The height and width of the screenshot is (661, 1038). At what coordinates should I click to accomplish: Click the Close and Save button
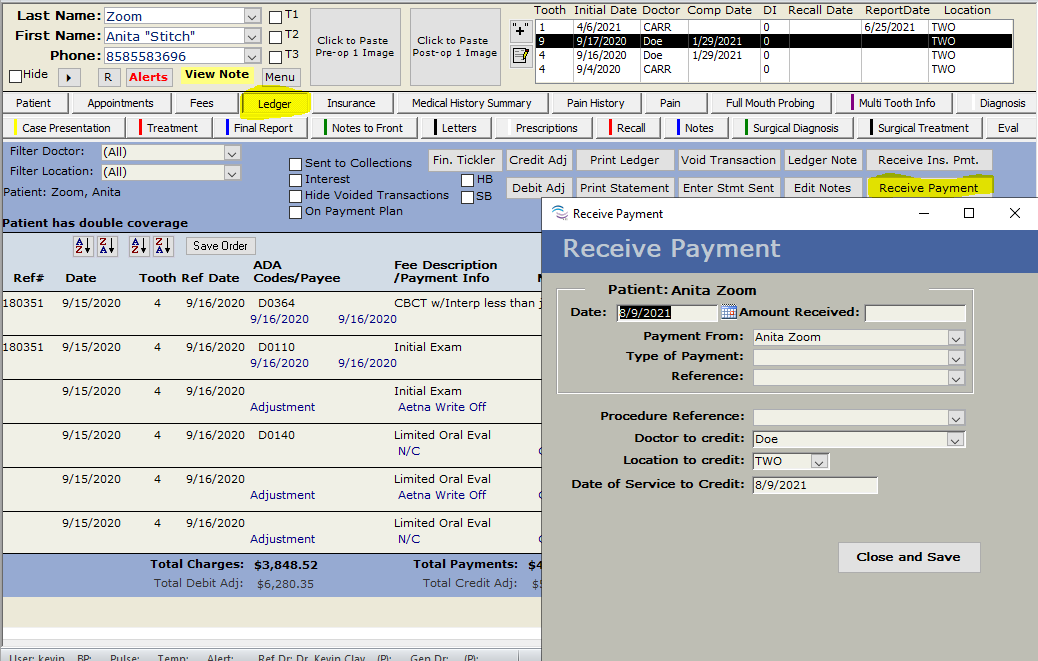pos(908,557)
